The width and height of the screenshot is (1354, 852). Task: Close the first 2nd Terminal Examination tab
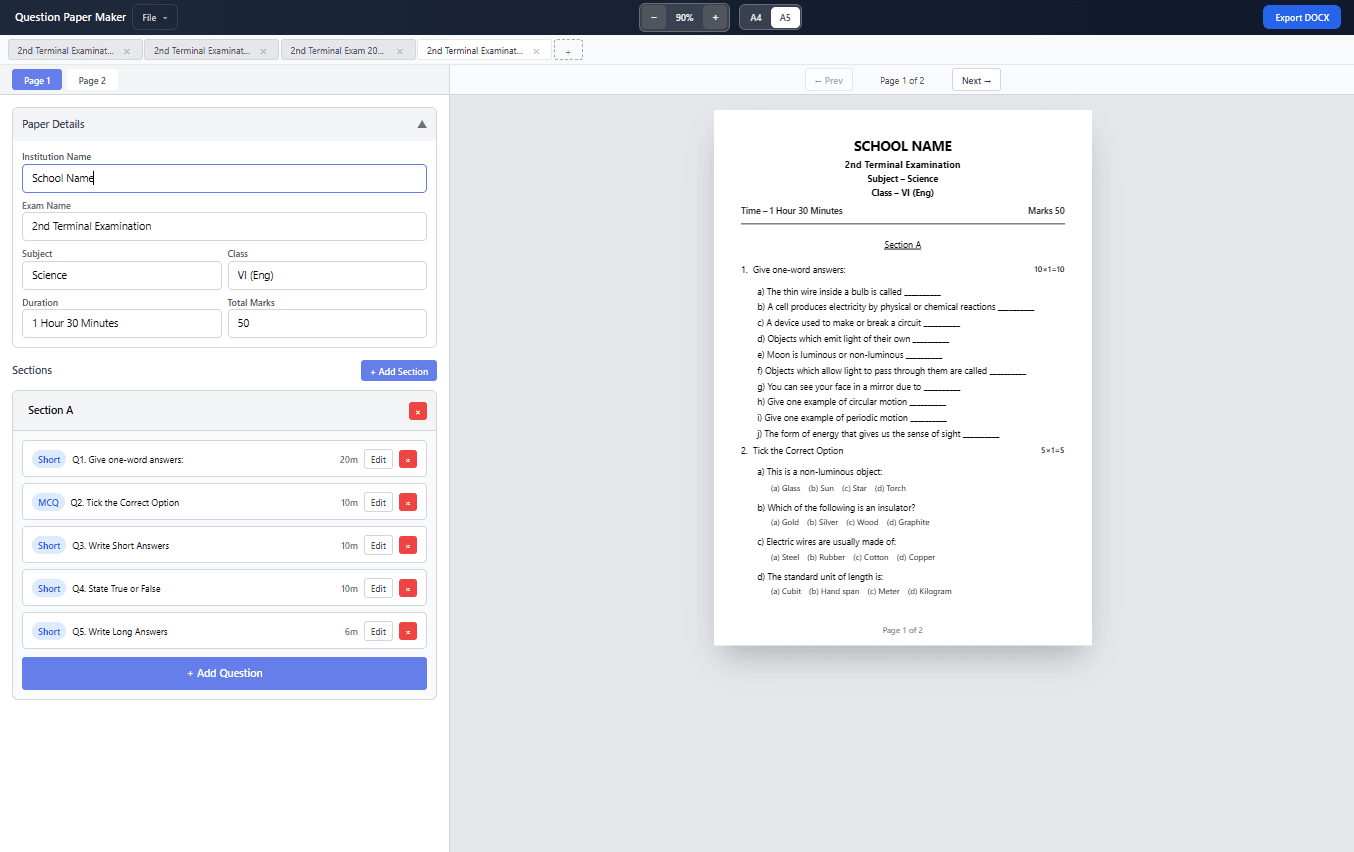[127, 51]
